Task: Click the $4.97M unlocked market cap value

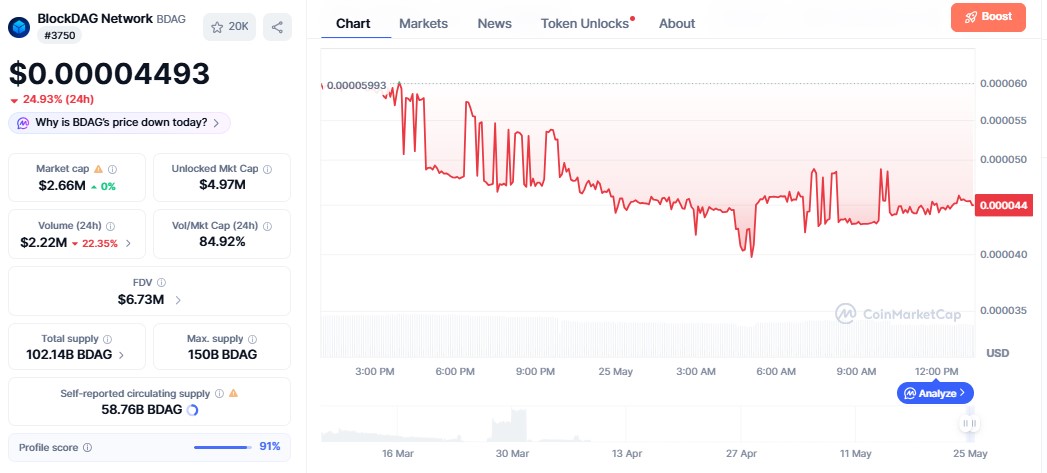Action: (x=222, y=184)
